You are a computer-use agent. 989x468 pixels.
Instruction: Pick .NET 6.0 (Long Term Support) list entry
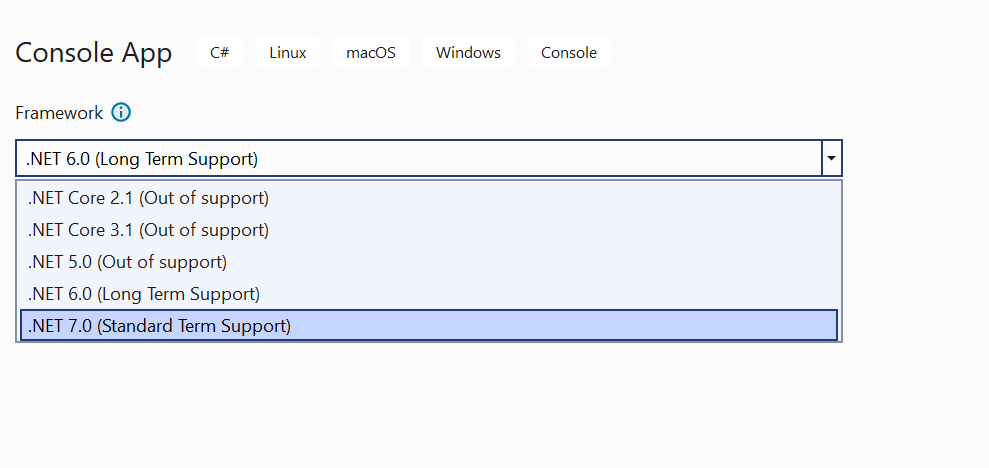pos(429,294)
